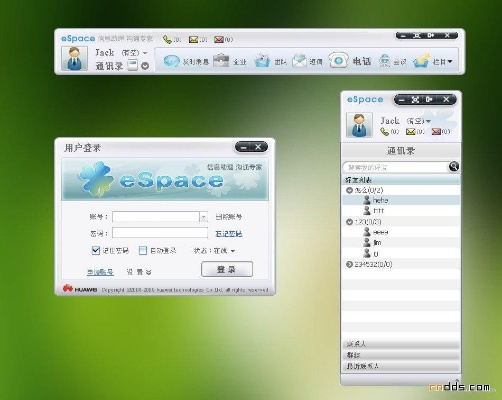Viewport: 502px width, 400px height.
Task: Expand the group 234532 (0/0)
Action: [349, 264]
